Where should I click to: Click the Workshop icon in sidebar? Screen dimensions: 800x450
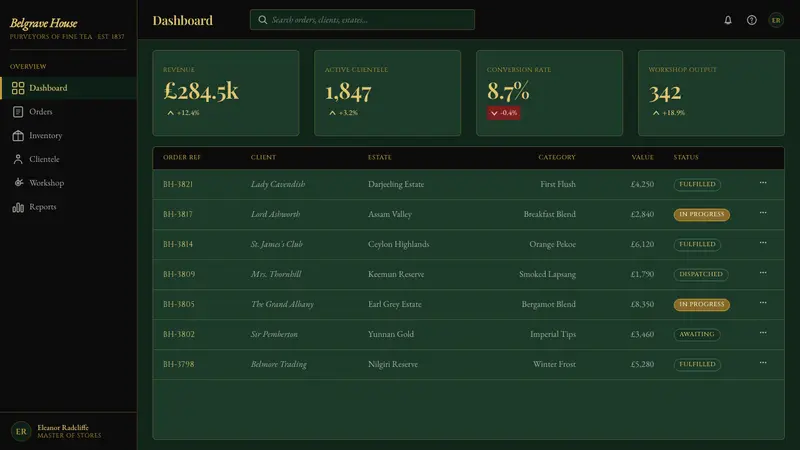[x=18, y=183]
